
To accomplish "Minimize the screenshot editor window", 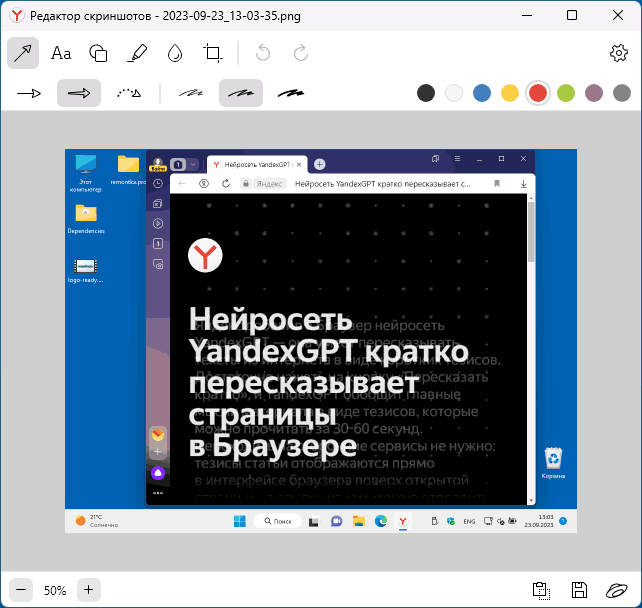I will (527, 16).
